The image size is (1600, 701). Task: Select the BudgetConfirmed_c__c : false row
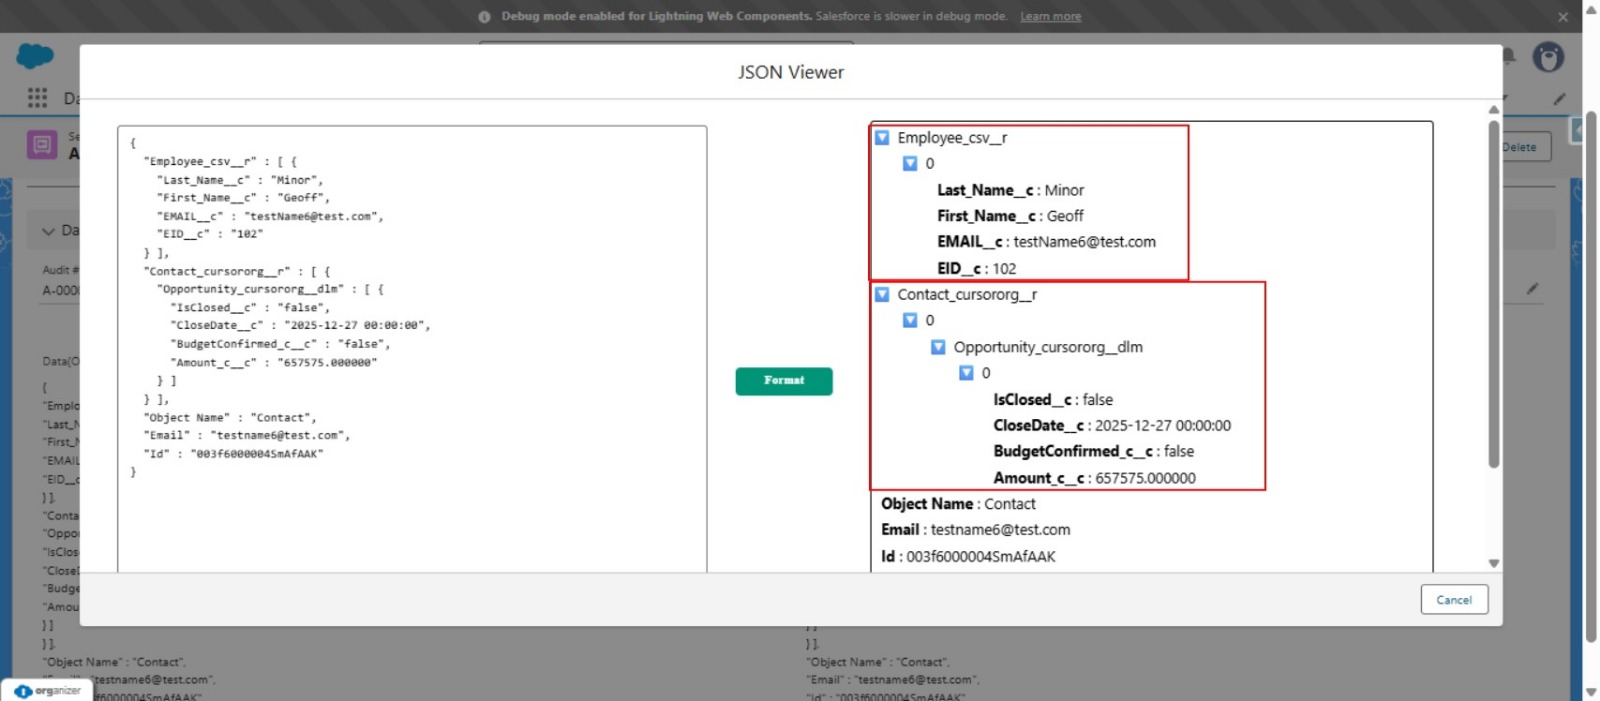pyautogui.click(x=1093, y=452)
